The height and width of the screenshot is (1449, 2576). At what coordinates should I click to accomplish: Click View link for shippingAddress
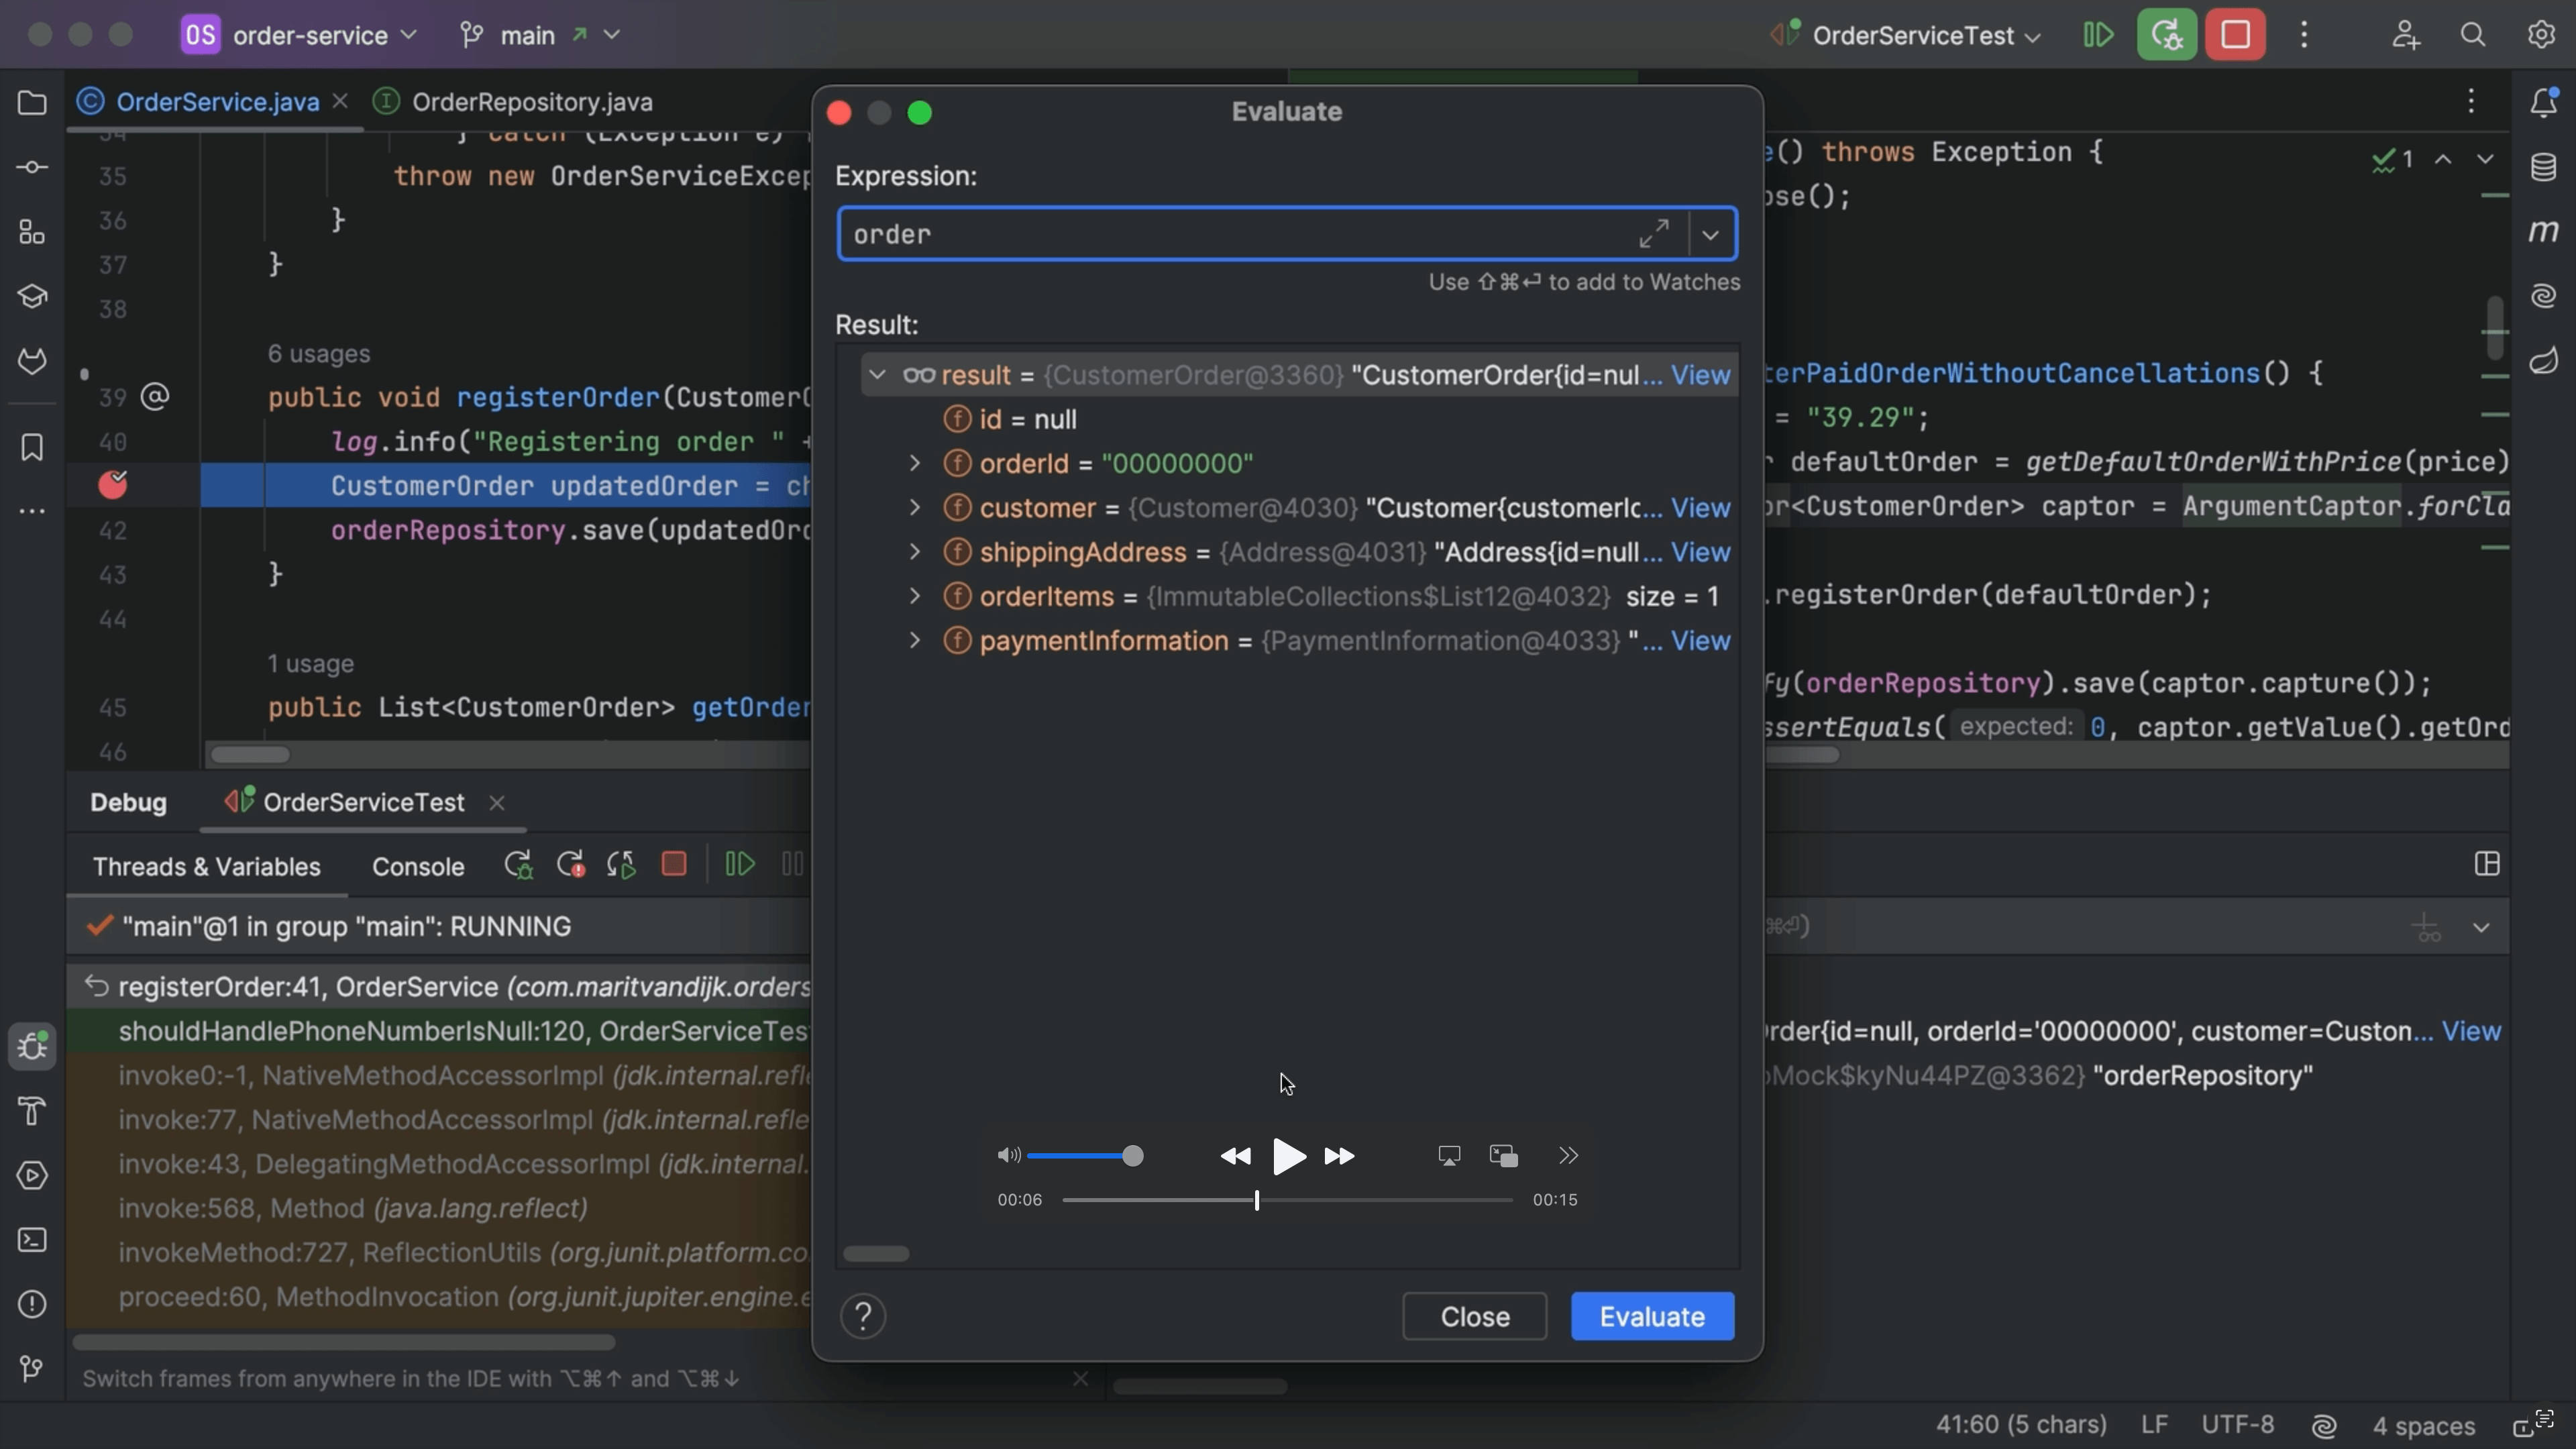pos(1700,552)
